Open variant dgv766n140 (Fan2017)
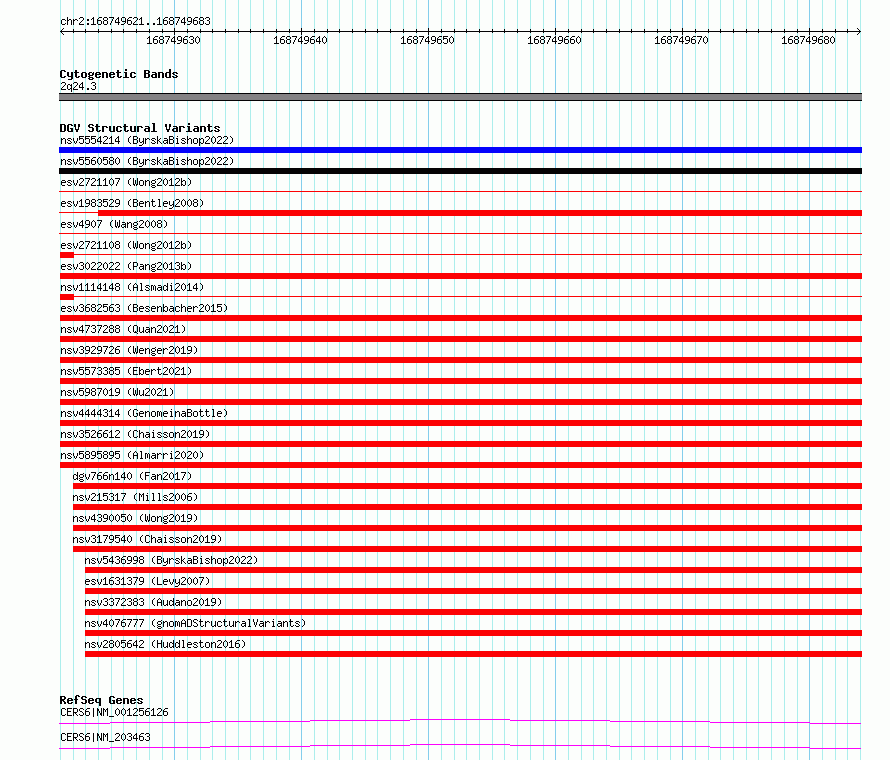The height and width of the screenshot is (760, 890). [132, 476]
